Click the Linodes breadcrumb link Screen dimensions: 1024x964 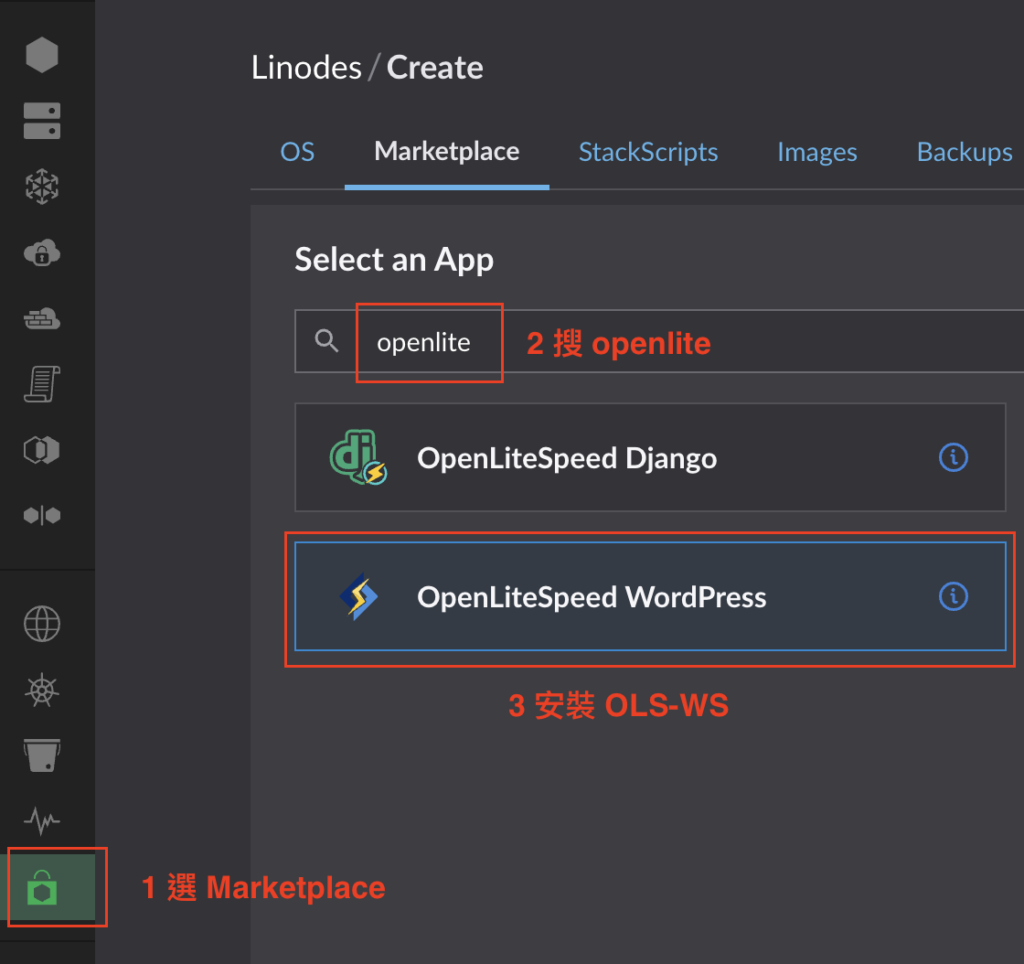tap(306, 68)
